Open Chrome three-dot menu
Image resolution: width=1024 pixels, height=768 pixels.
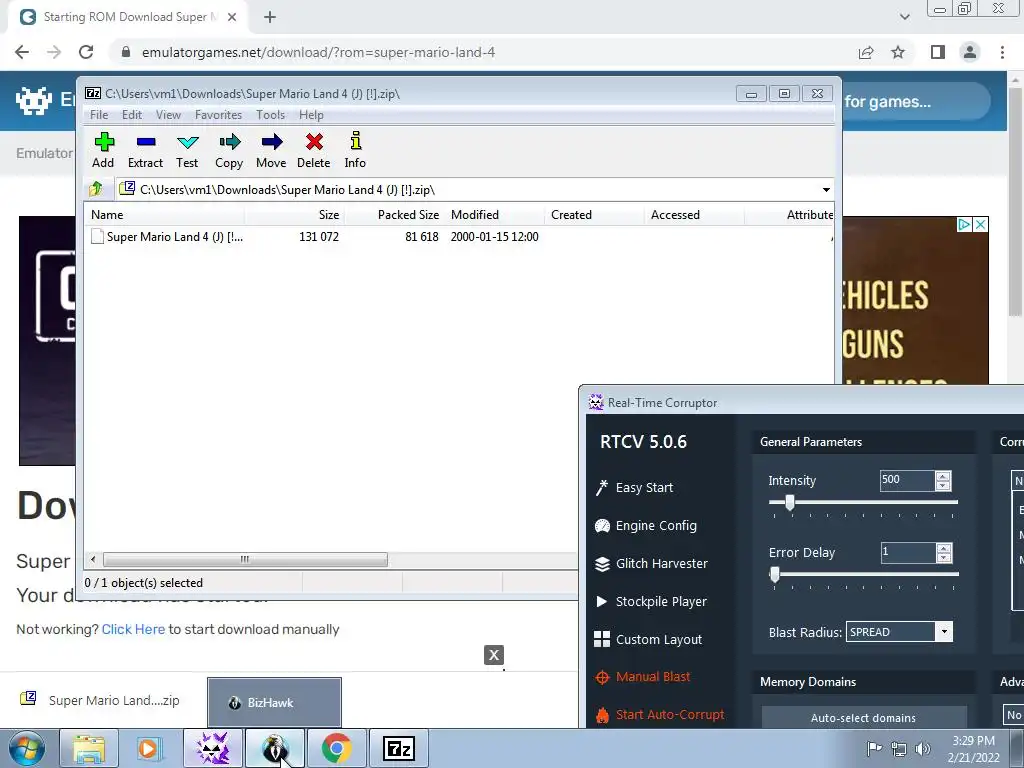click(x=1002, y=52)
